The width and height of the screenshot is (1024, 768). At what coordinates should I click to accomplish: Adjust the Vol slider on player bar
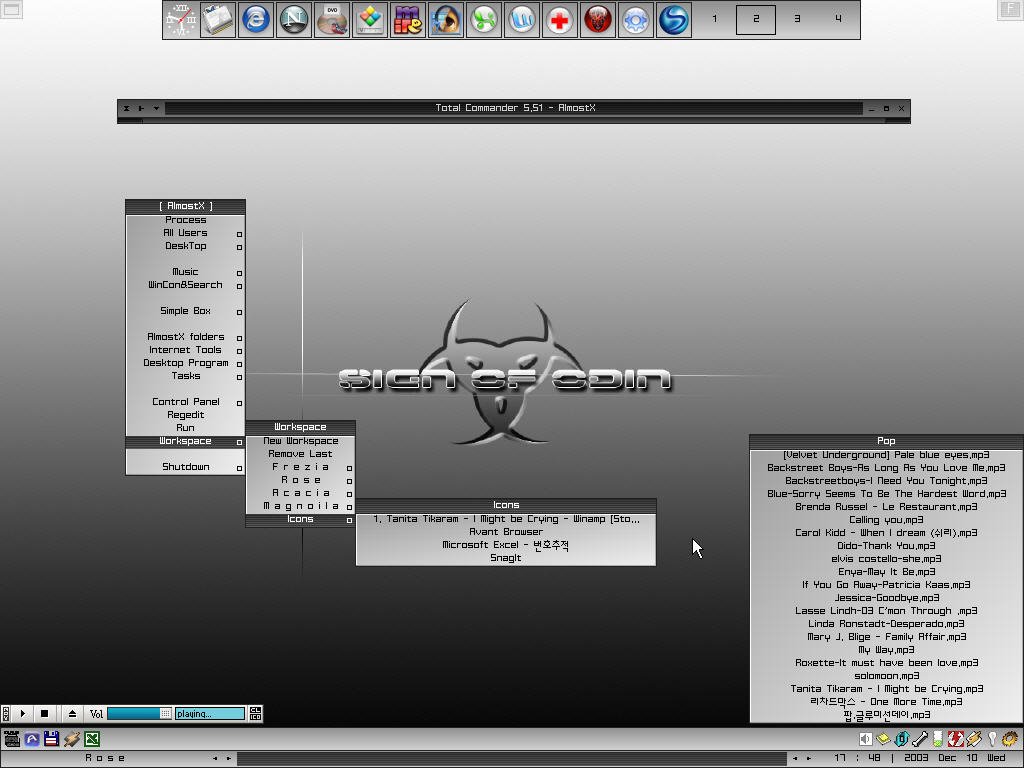pos(139,714)
